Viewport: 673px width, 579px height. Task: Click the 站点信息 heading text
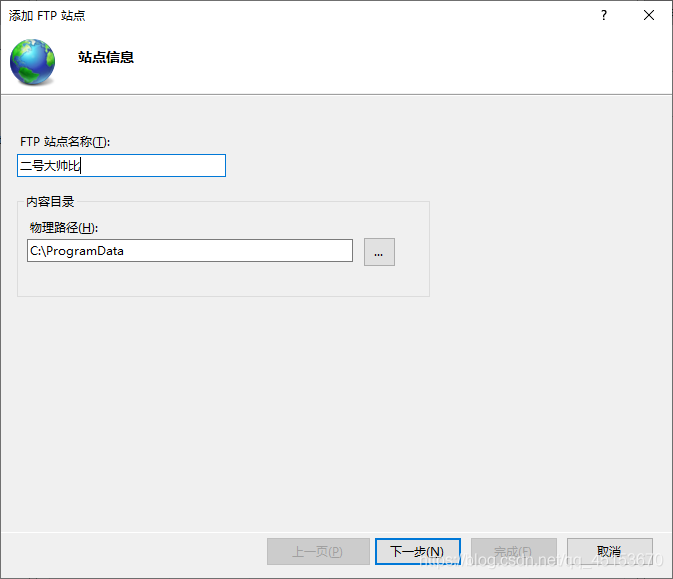(106, 57)
